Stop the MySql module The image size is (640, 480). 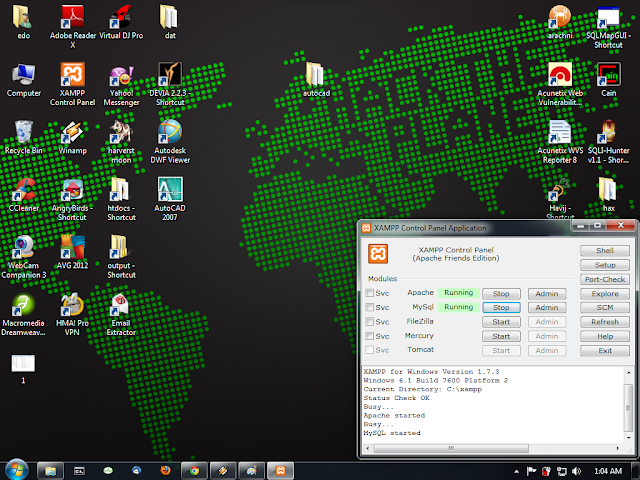(x=501, y=307)
